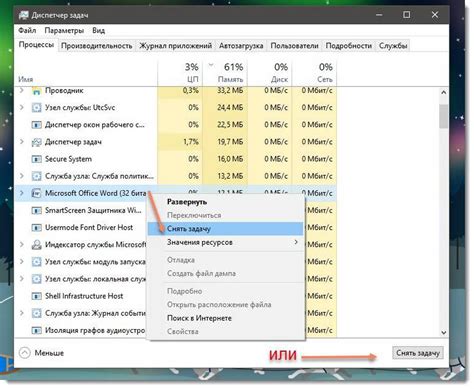
Task: Click the Task Manager title bar icon
Action: pos(23,15)
